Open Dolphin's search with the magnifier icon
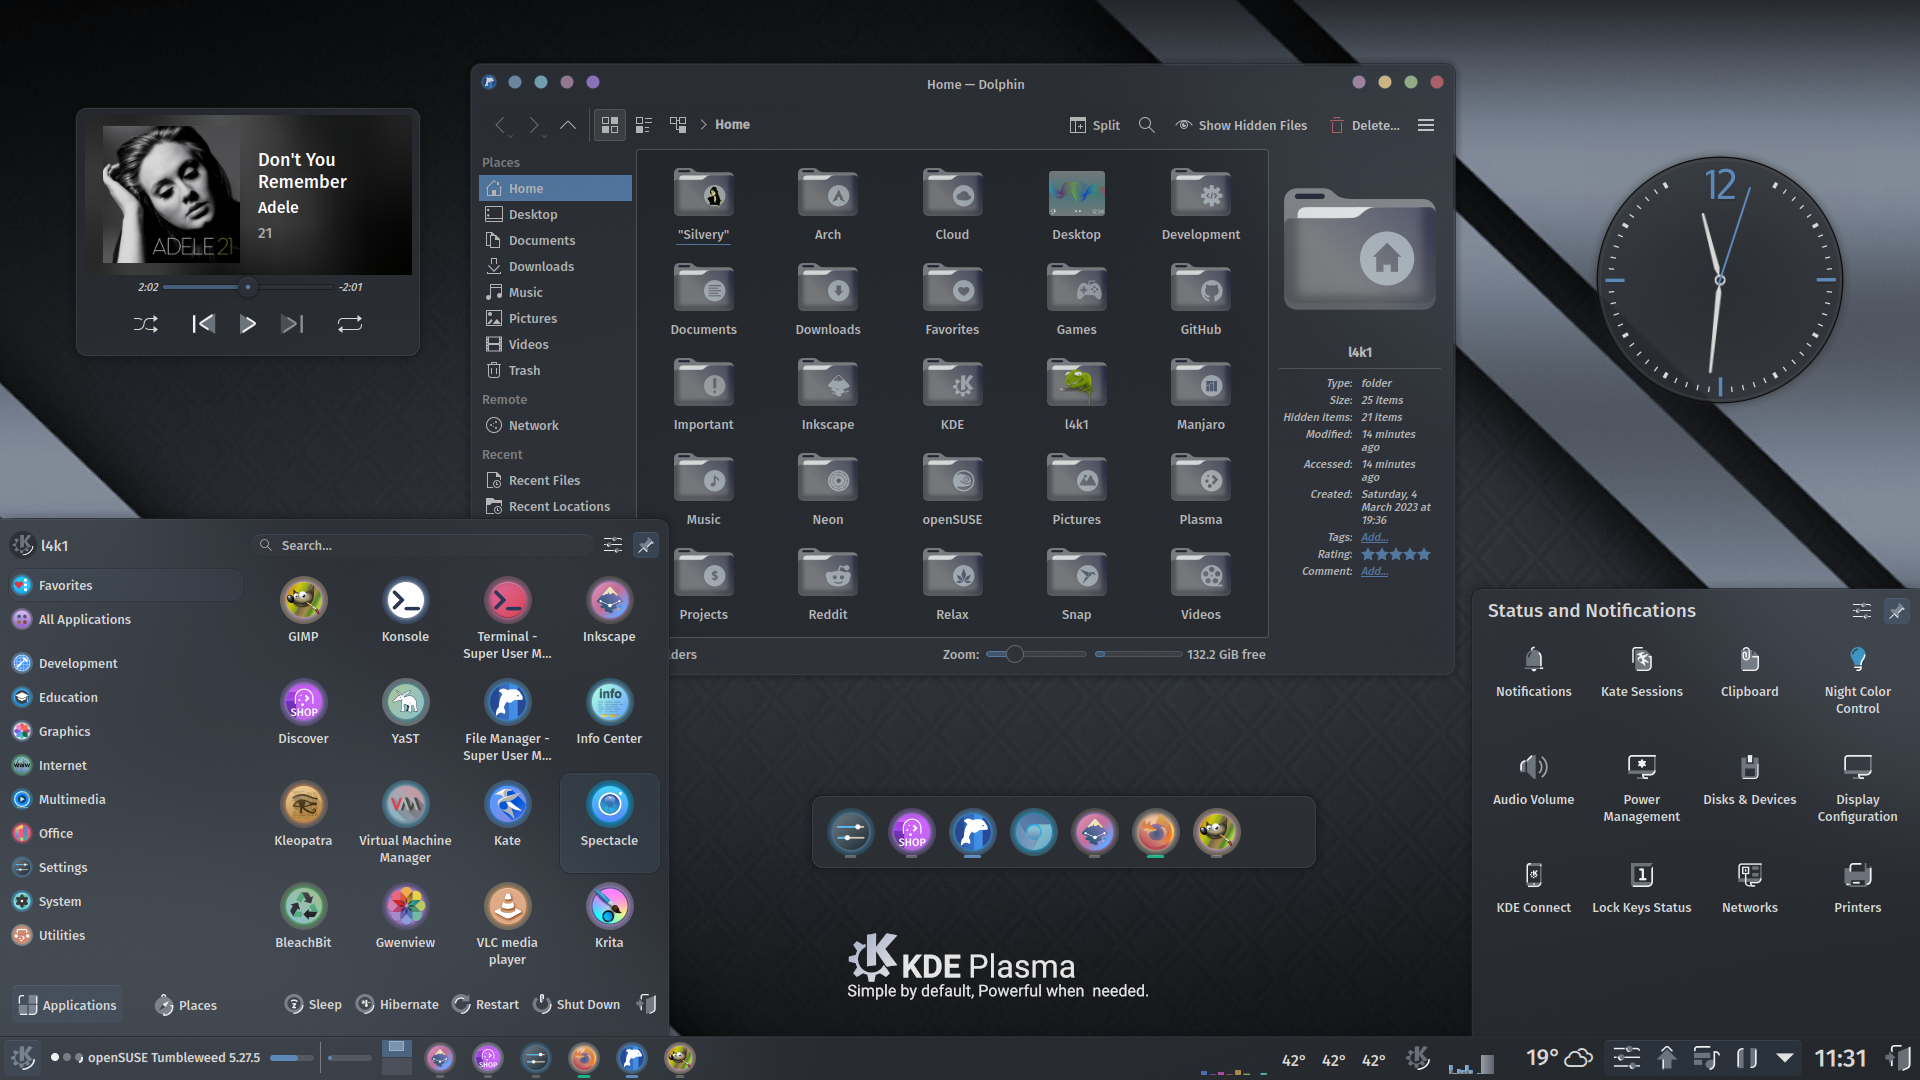 tap(1146, 125)
